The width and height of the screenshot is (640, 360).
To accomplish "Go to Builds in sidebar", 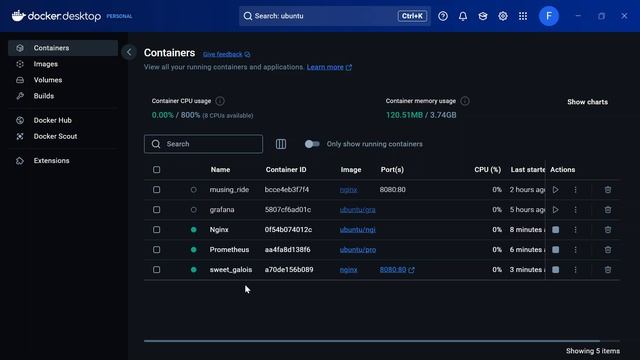I will 63,96.
